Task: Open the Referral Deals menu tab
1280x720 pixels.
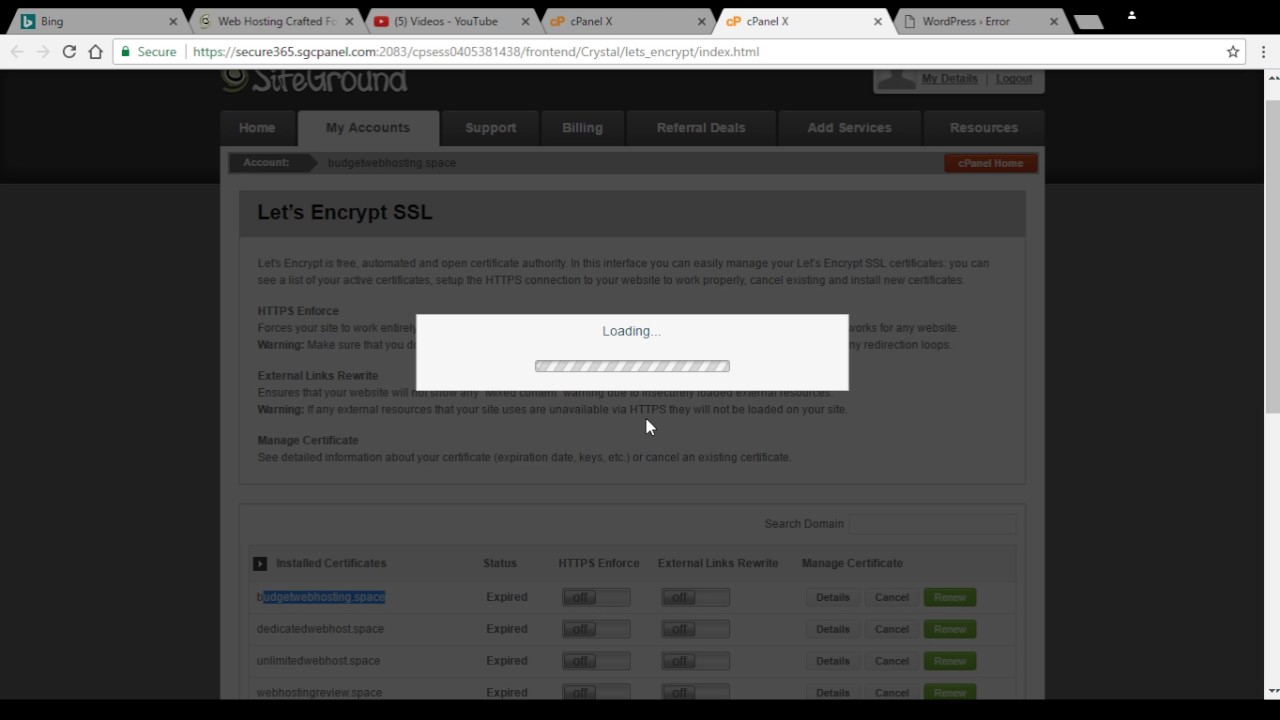Action: coord(701,128)
